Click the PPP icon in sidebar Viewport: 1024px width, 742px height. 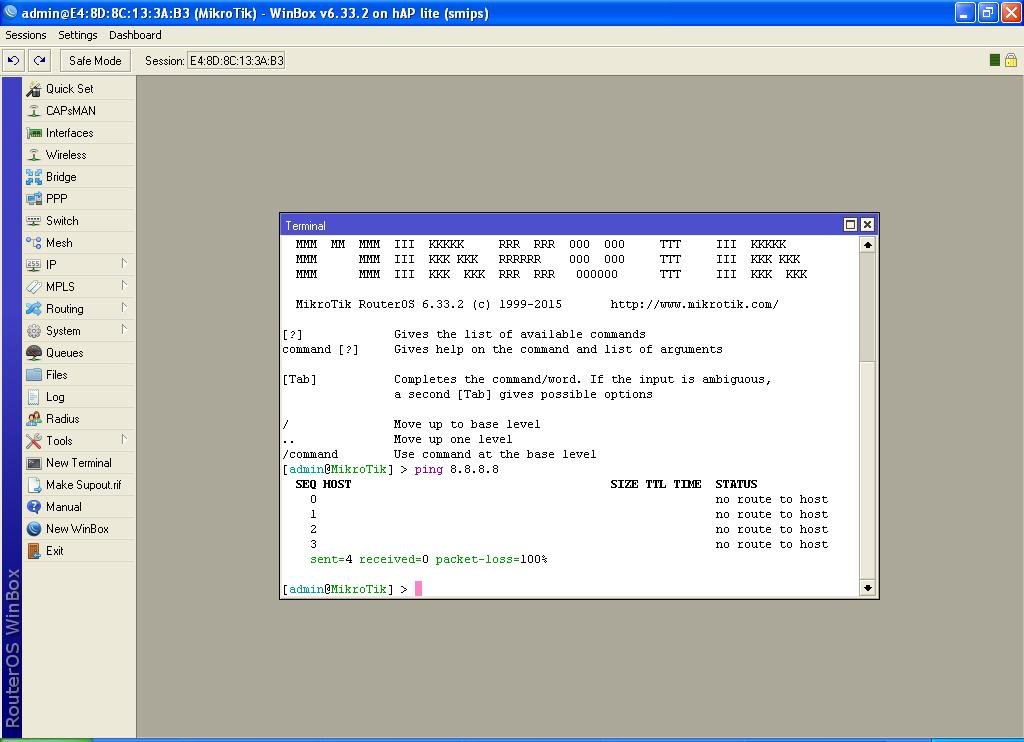34,199
